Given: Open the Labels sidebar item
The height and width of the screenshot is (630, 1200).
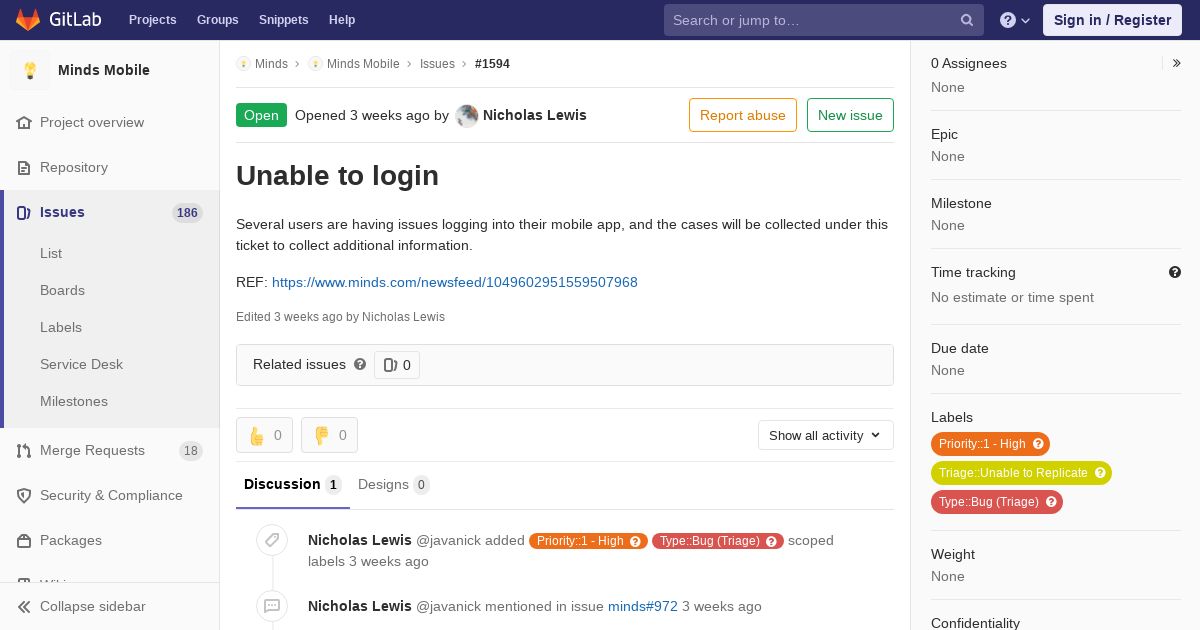Looking at the screenshot, I should tap(61, 328).
